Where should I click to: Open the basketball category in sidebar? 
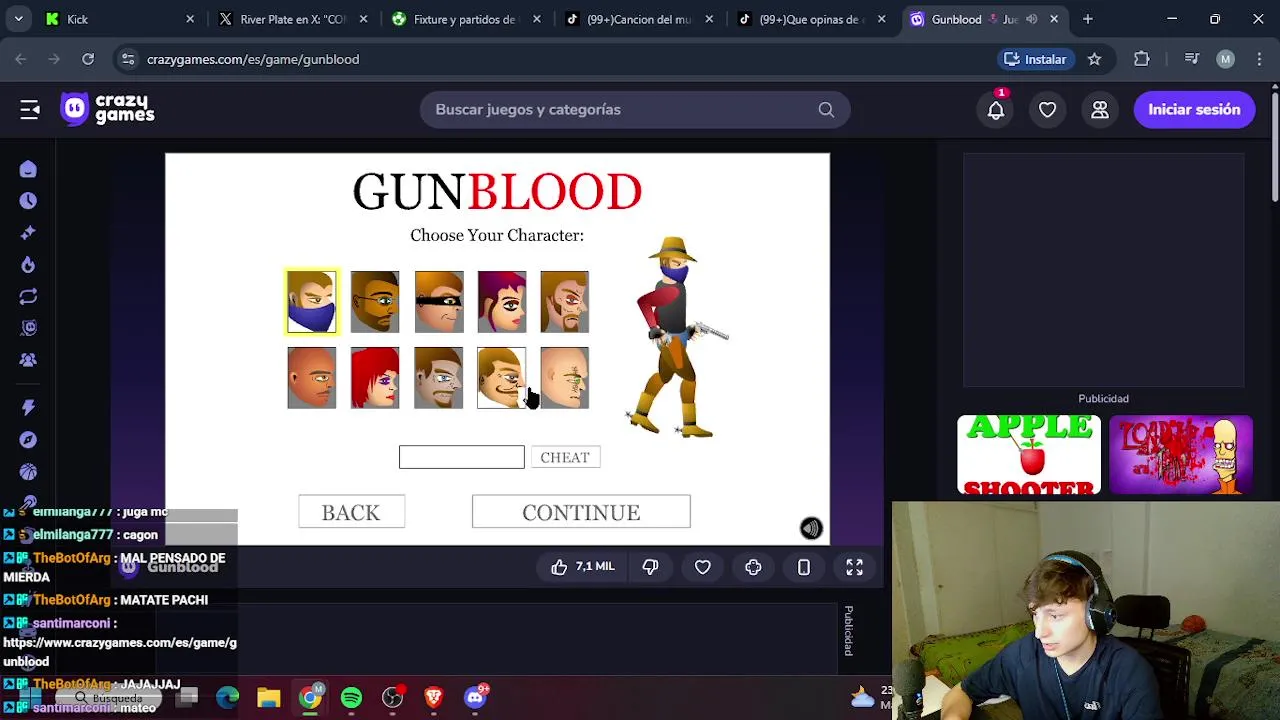coord(28,471)
